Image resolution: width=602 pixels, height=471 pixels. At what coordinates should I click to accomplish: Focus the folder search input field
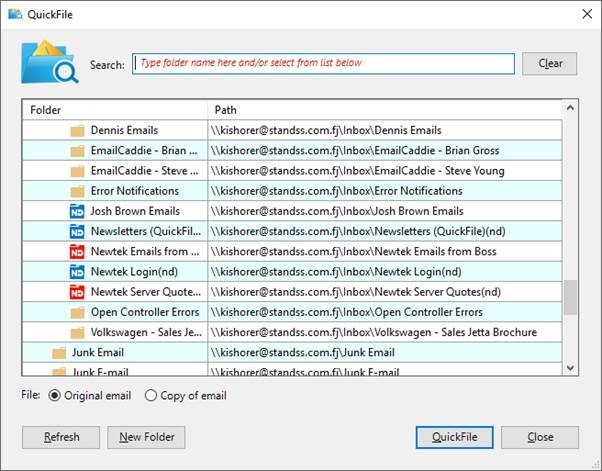click(x=323, y=64)
